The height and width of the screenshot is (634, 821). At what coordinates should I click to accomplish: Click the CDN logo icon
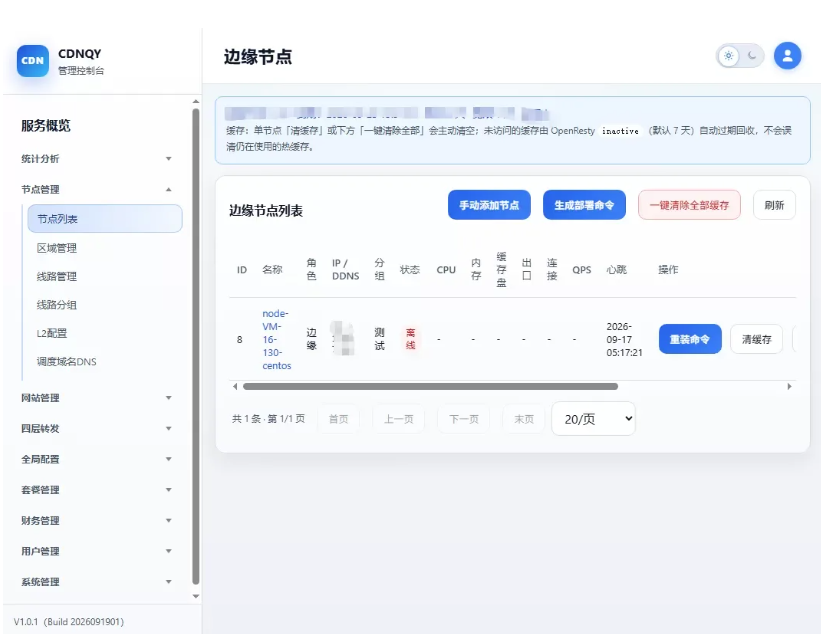(x=32, y=61)
